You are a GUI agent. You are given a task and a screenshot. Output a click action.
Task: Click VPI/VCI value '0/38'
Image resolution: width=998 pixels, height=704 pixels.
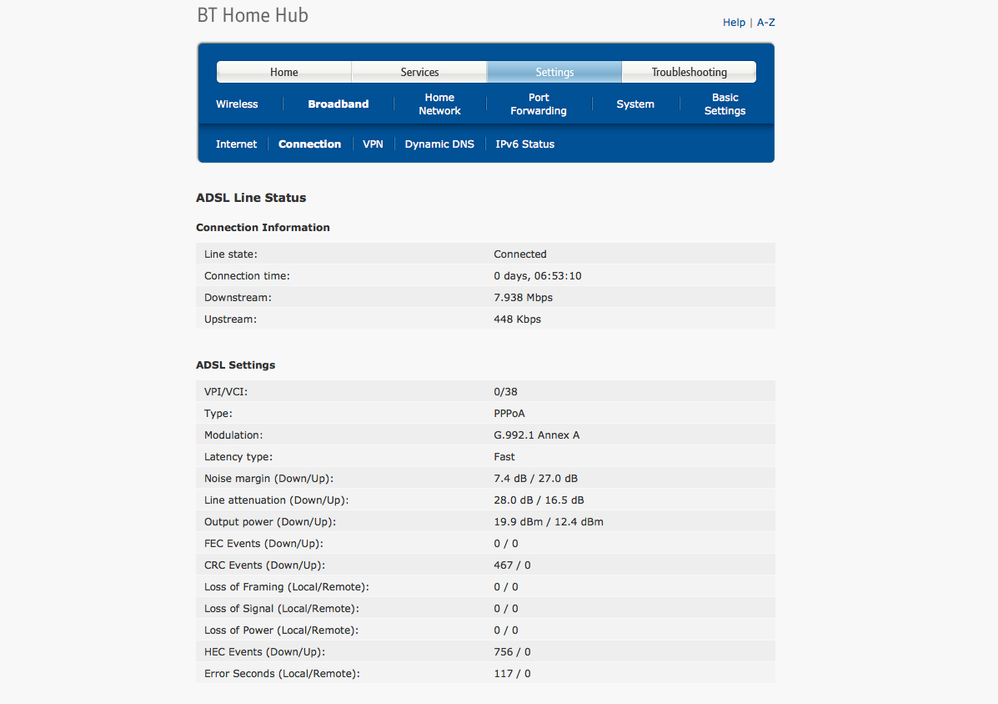(505, 391)
